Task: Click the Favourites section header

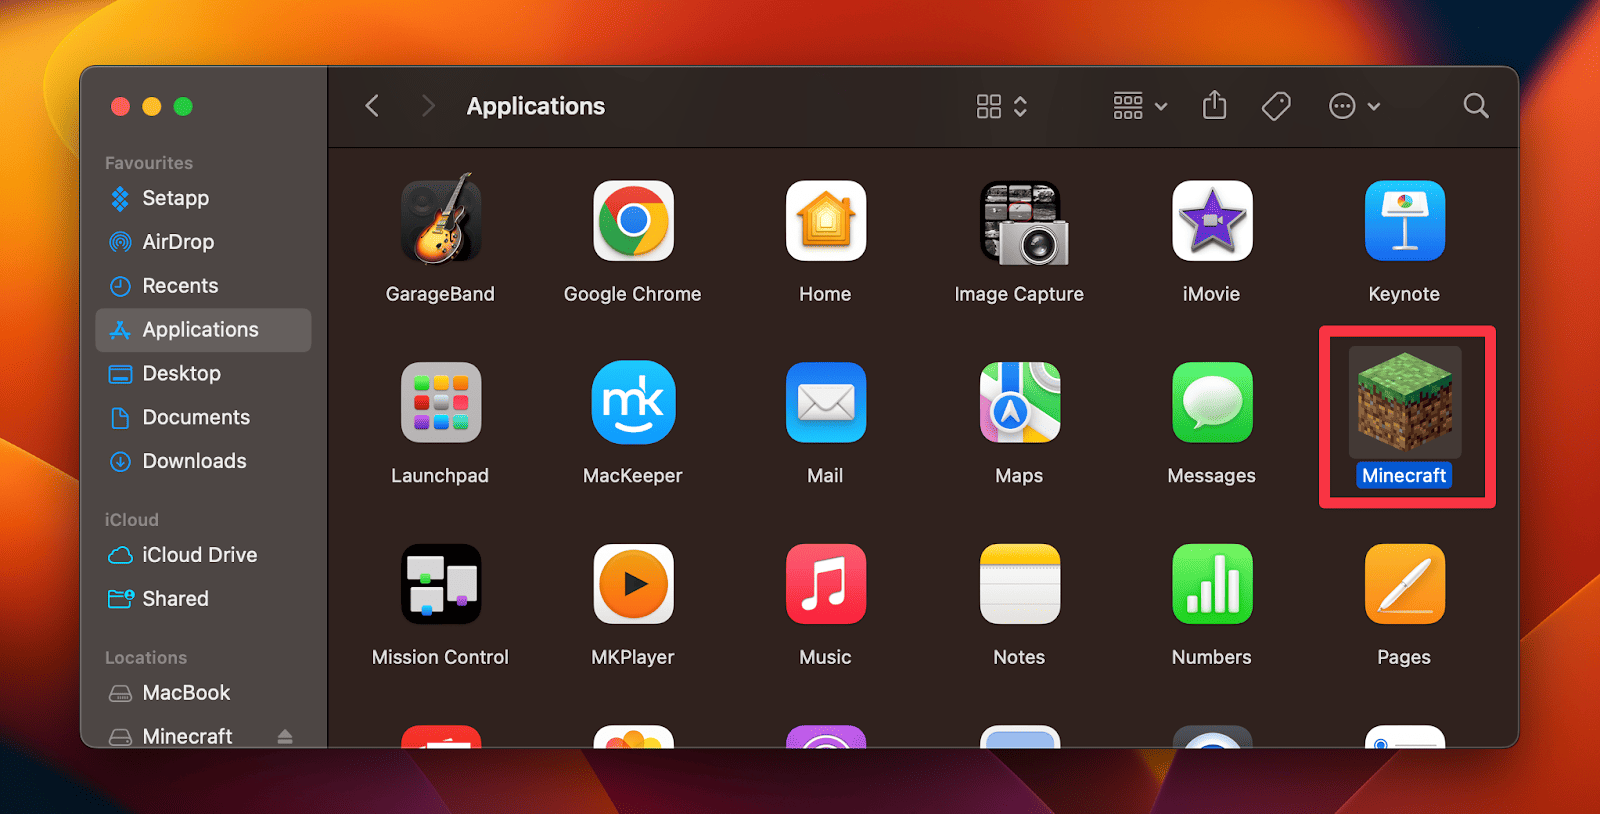Action: tap(149, 163)
